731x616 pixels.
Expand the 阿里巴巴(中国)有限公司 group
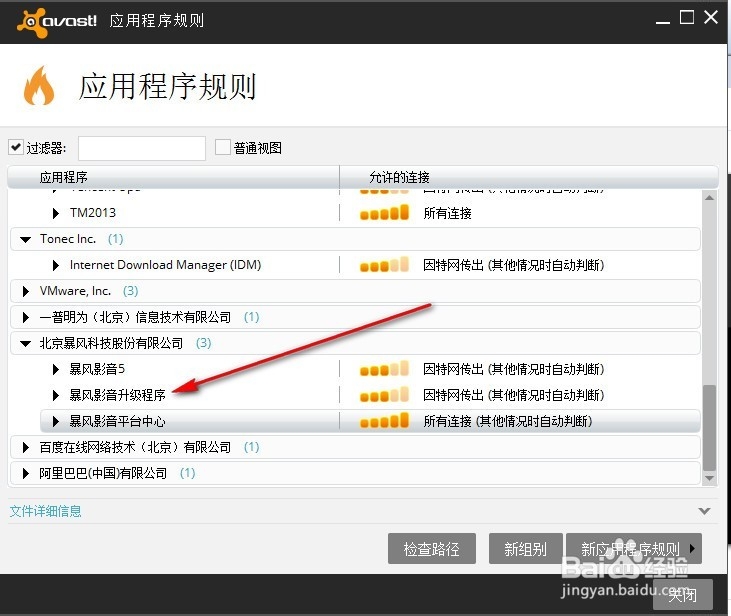click(26, 474)
